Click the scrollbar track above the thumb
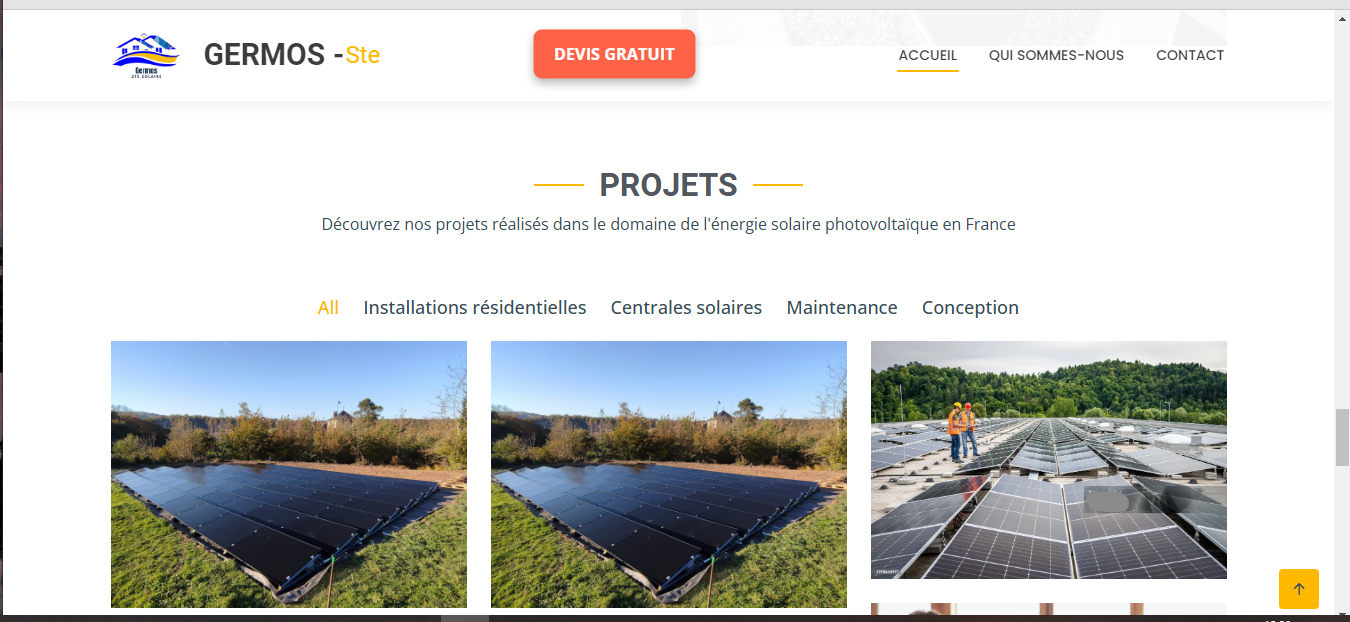This screenshot has height=622, width=1350. click(1342, 210)
